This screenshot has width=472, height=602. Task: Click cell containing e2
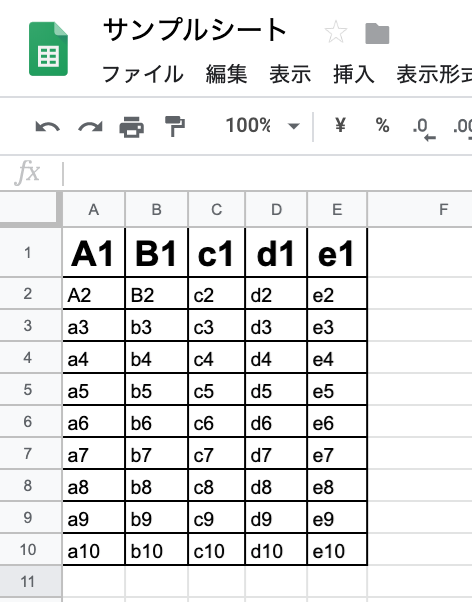(x=337, y=293)
